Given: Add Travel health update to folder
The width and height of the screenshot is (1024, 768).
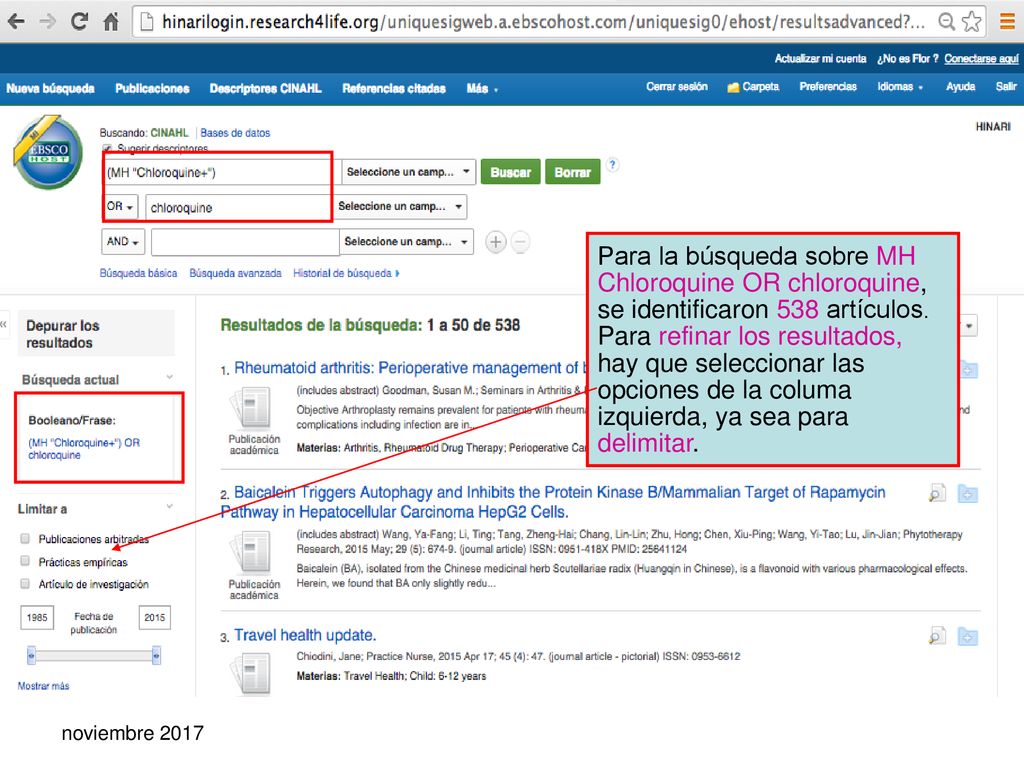Looking at the screenshot, I should pyautogui.click(x=967, y=636).
